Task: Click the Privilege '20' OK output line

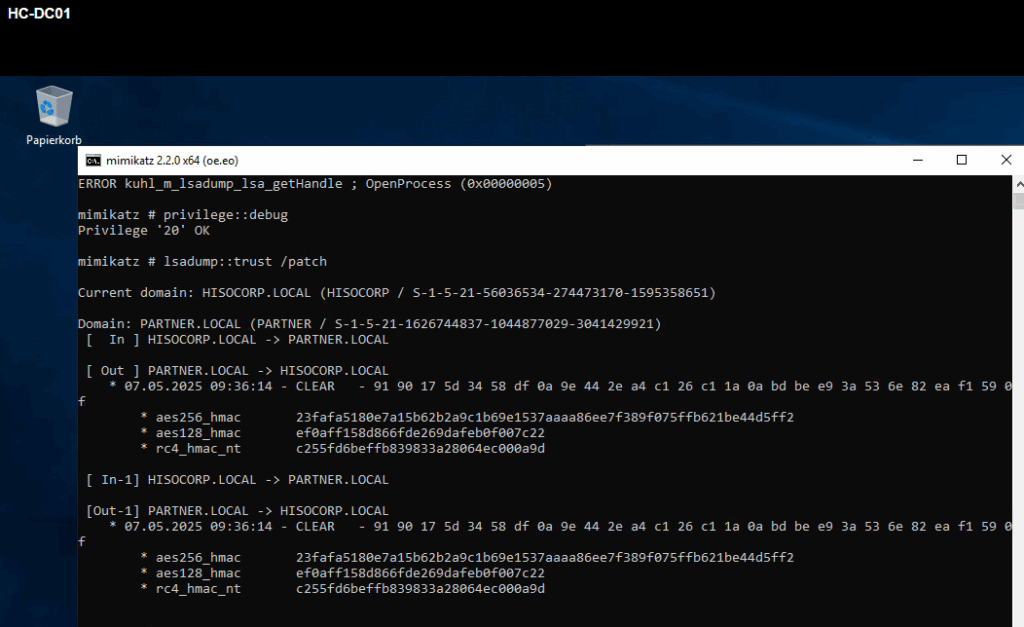Action: point(144,231)
